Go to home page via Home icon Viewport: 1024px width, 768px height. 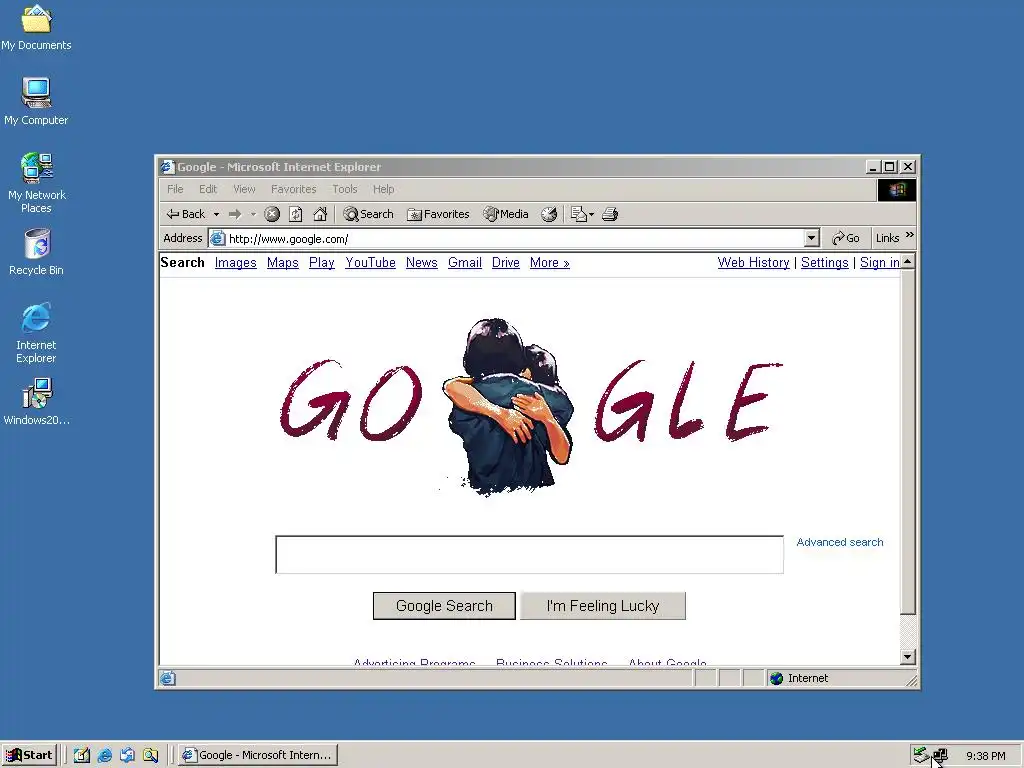(x=320, y=214)
